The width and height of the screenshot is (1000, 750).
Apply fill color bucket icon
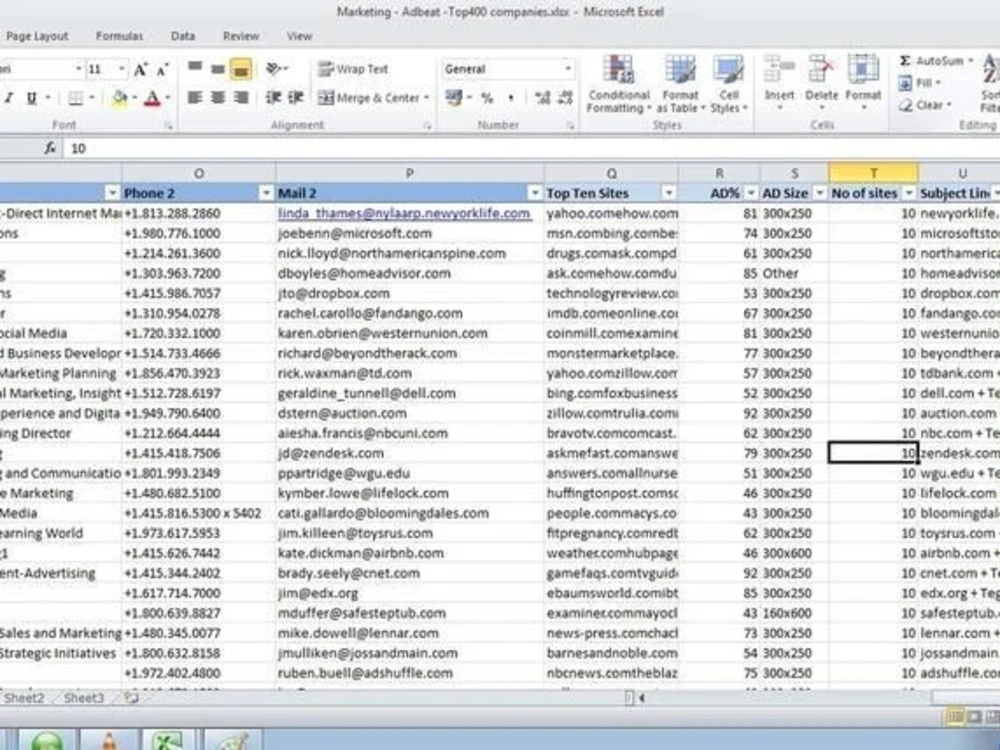[119, 98]
